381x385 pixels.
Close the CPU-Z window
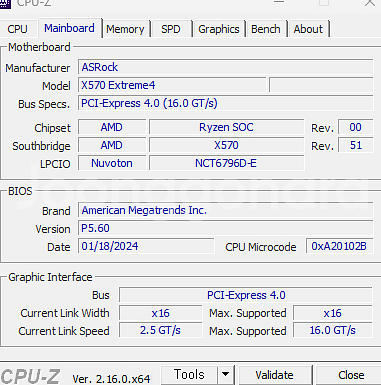[370, 3]
